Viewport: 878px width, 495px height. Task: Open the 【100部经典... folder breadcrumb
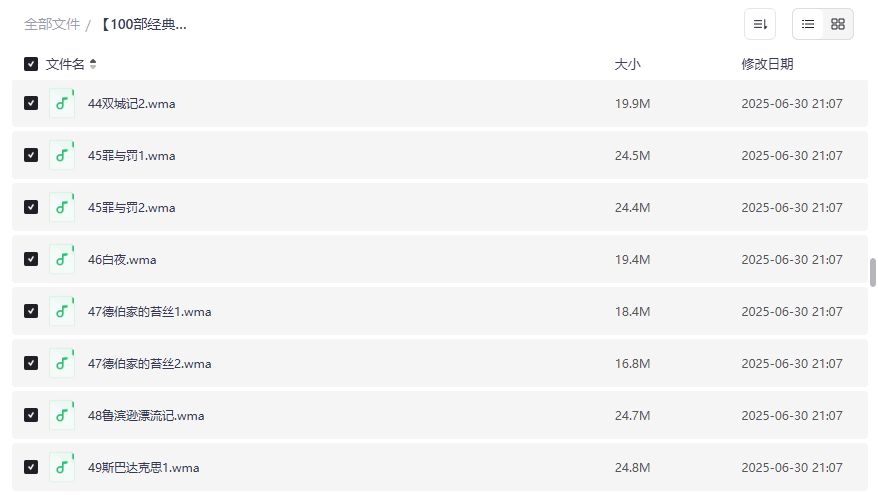point(143,24)
